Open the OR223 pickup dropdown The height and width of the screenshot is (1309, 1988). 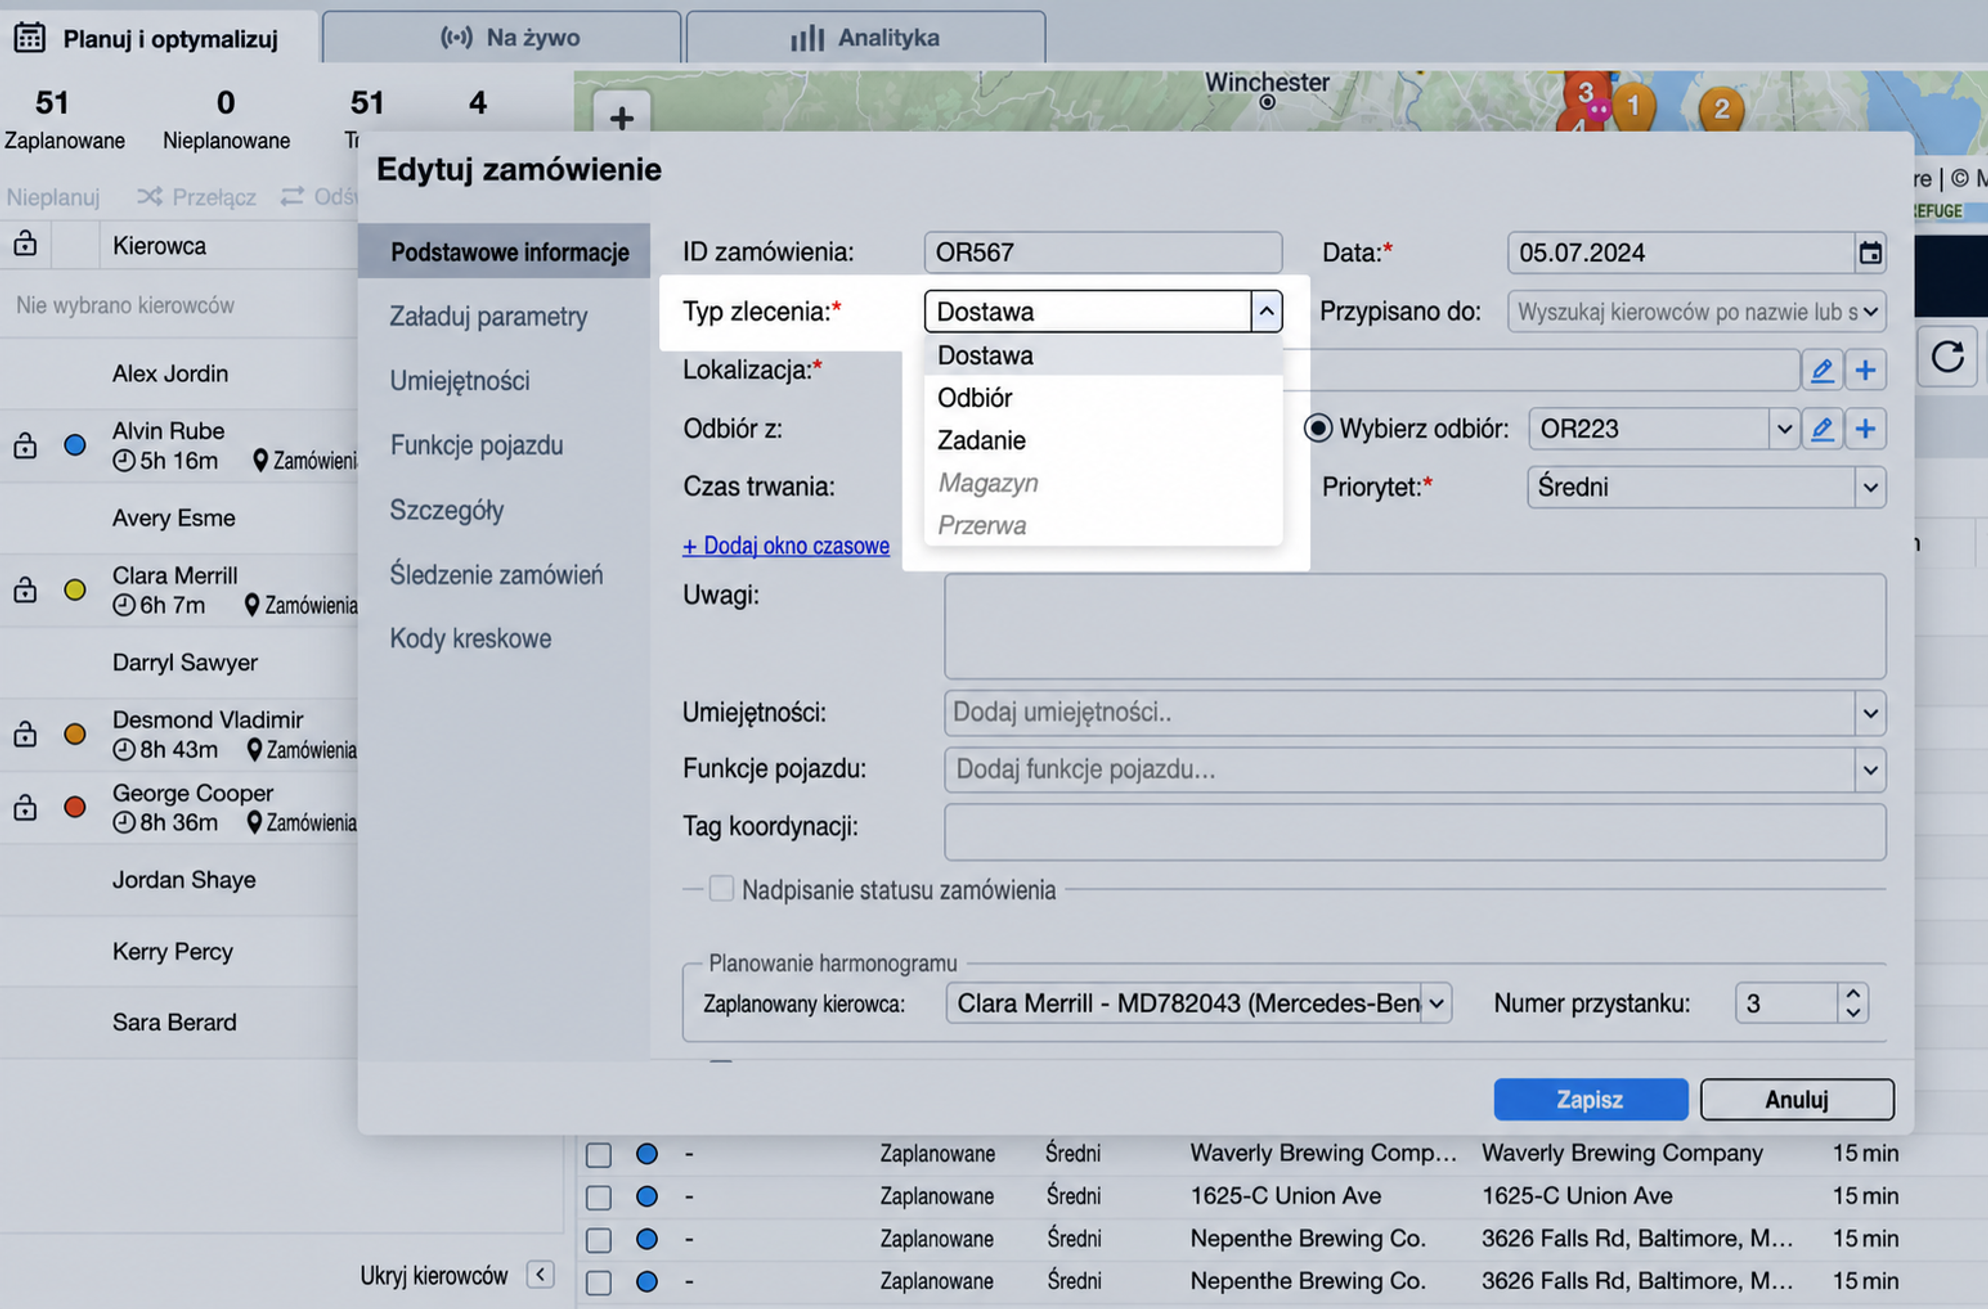pyautogui.click(x=1784, y=429)
